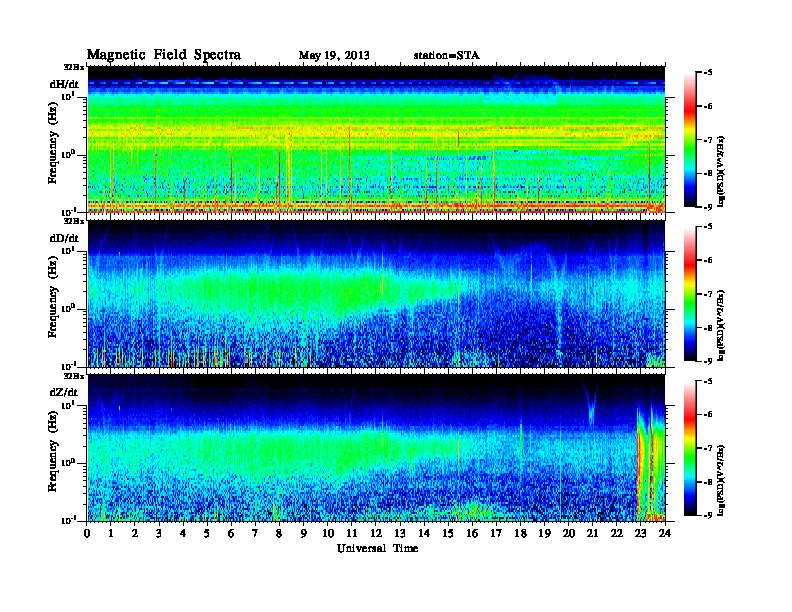Click the log(PSD) label beside dZ/dt color scale
This screenshot has height=612, width=792.
[722, 479]
